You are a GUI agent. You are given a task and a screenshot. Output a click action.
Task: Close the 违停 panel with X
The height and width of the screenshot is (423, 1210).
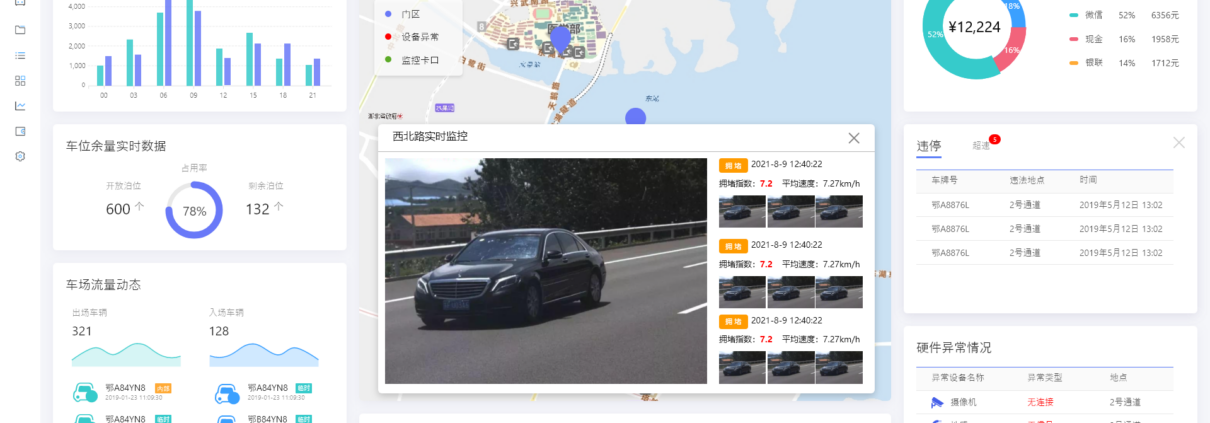[1178, 143]
